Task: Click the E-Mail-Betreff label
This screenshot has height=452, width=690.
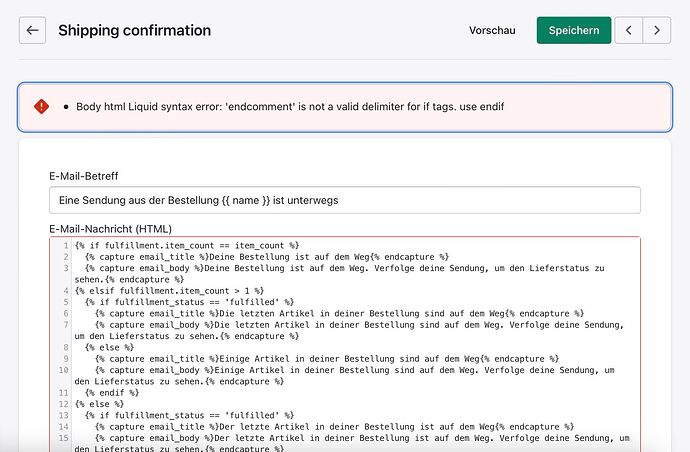Action: pyautogui.click(x=84, y=176)
